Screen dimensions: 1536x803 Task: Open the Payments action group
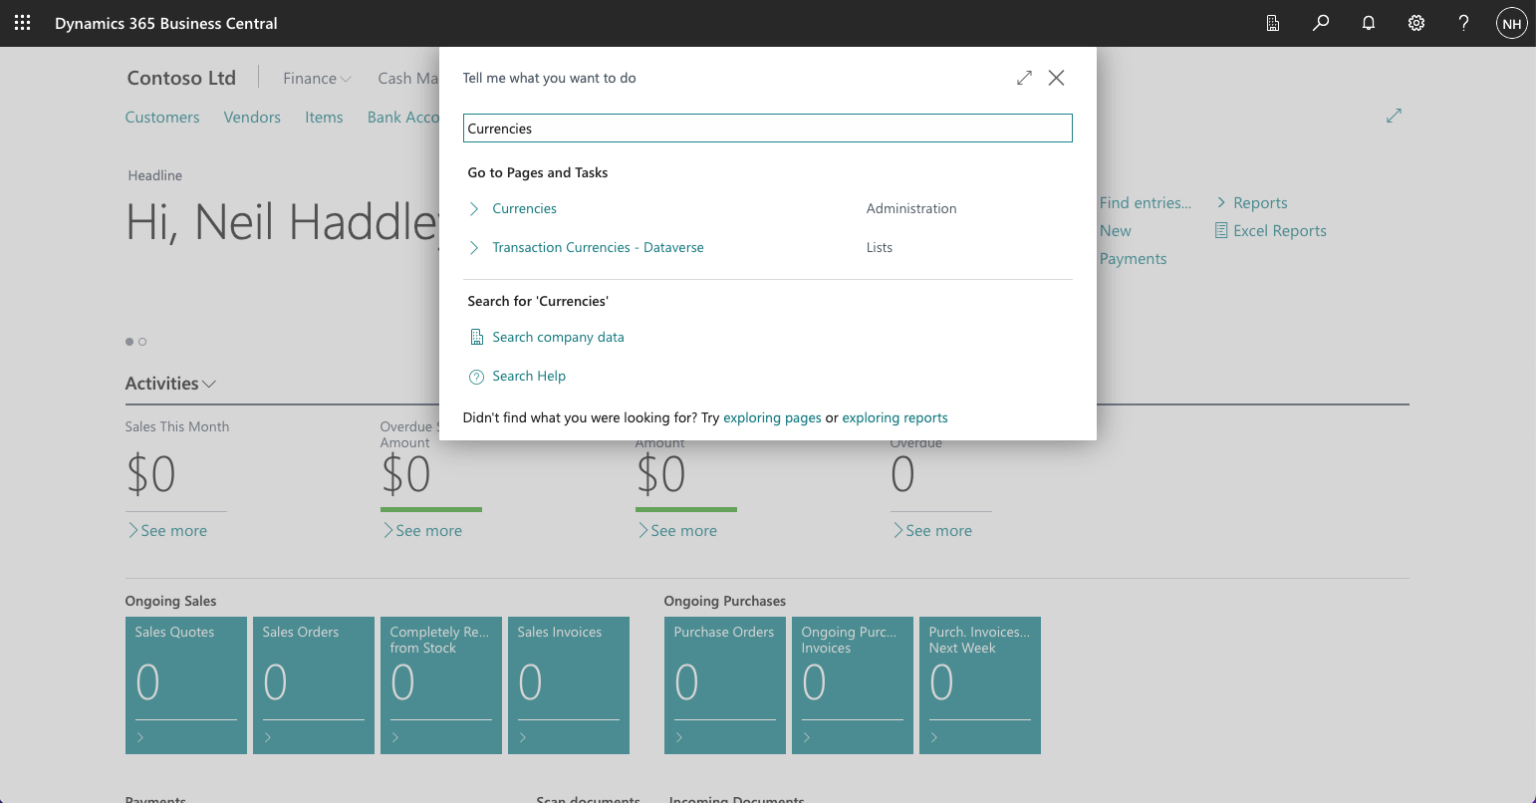(x=1133, y=259)
